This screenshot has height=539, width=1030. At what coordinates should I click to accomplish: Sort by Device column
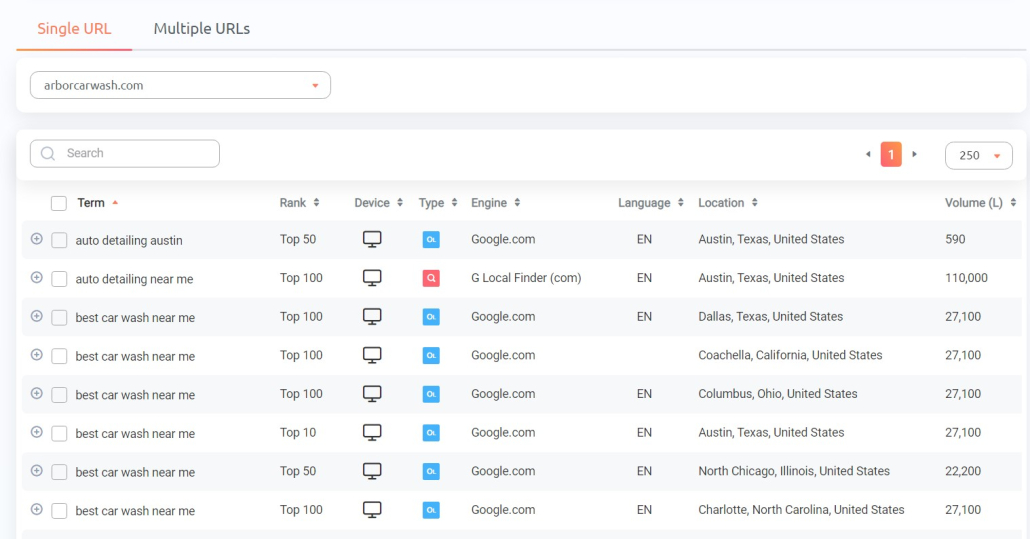378,203
